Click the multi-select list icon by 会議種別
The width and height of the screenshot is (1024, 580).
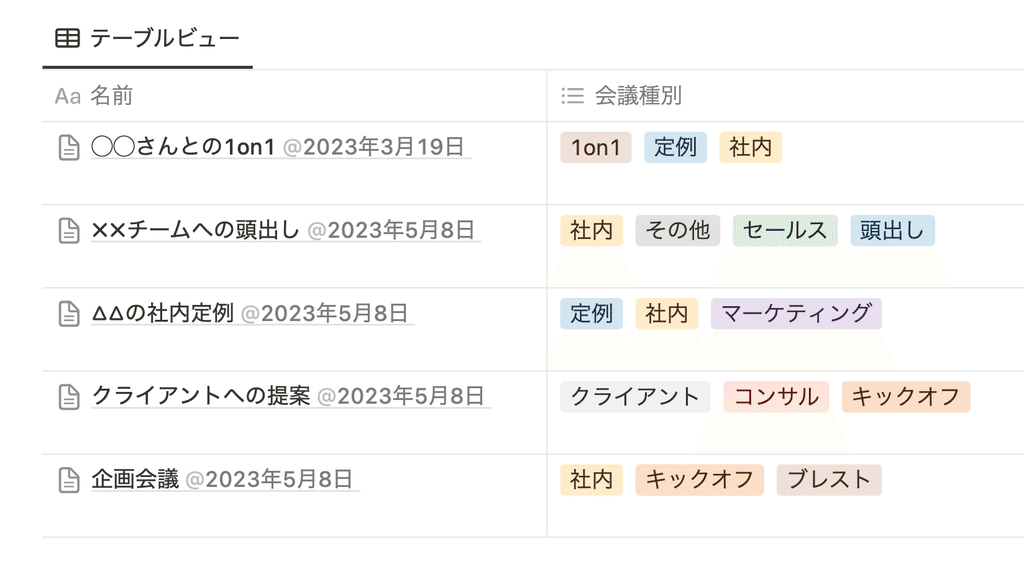573,96
